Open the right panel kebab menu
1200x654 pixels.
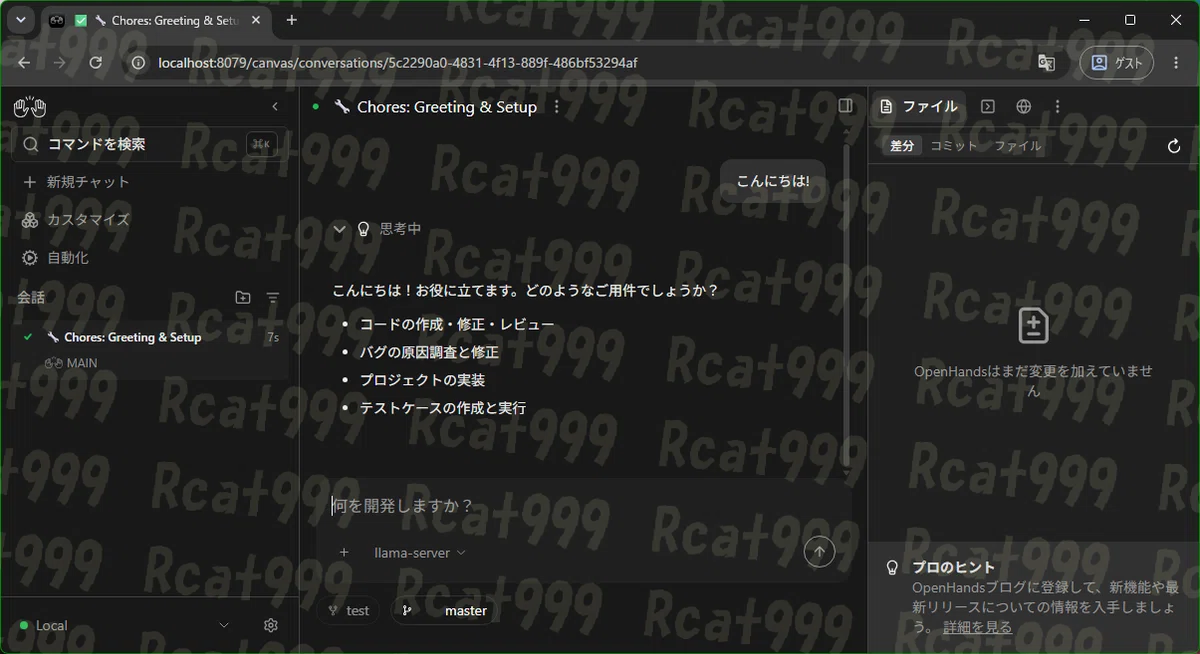pos(1057,107)
